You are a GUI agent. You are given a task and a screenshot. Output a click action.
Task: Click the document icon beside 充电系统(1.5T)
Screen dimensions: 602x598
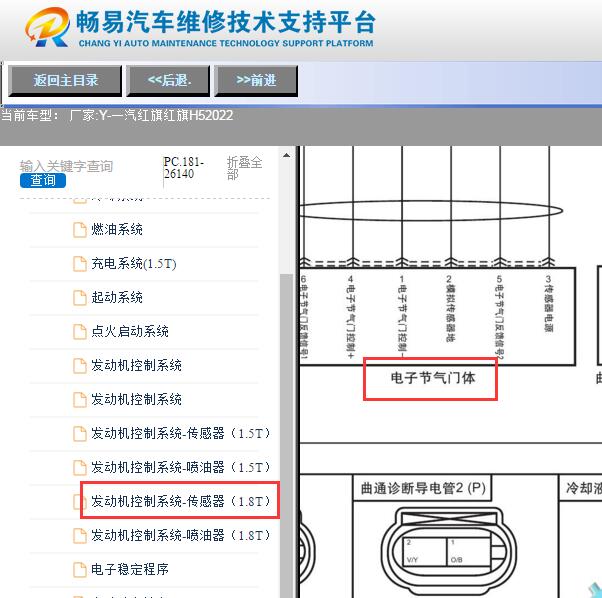80,264
